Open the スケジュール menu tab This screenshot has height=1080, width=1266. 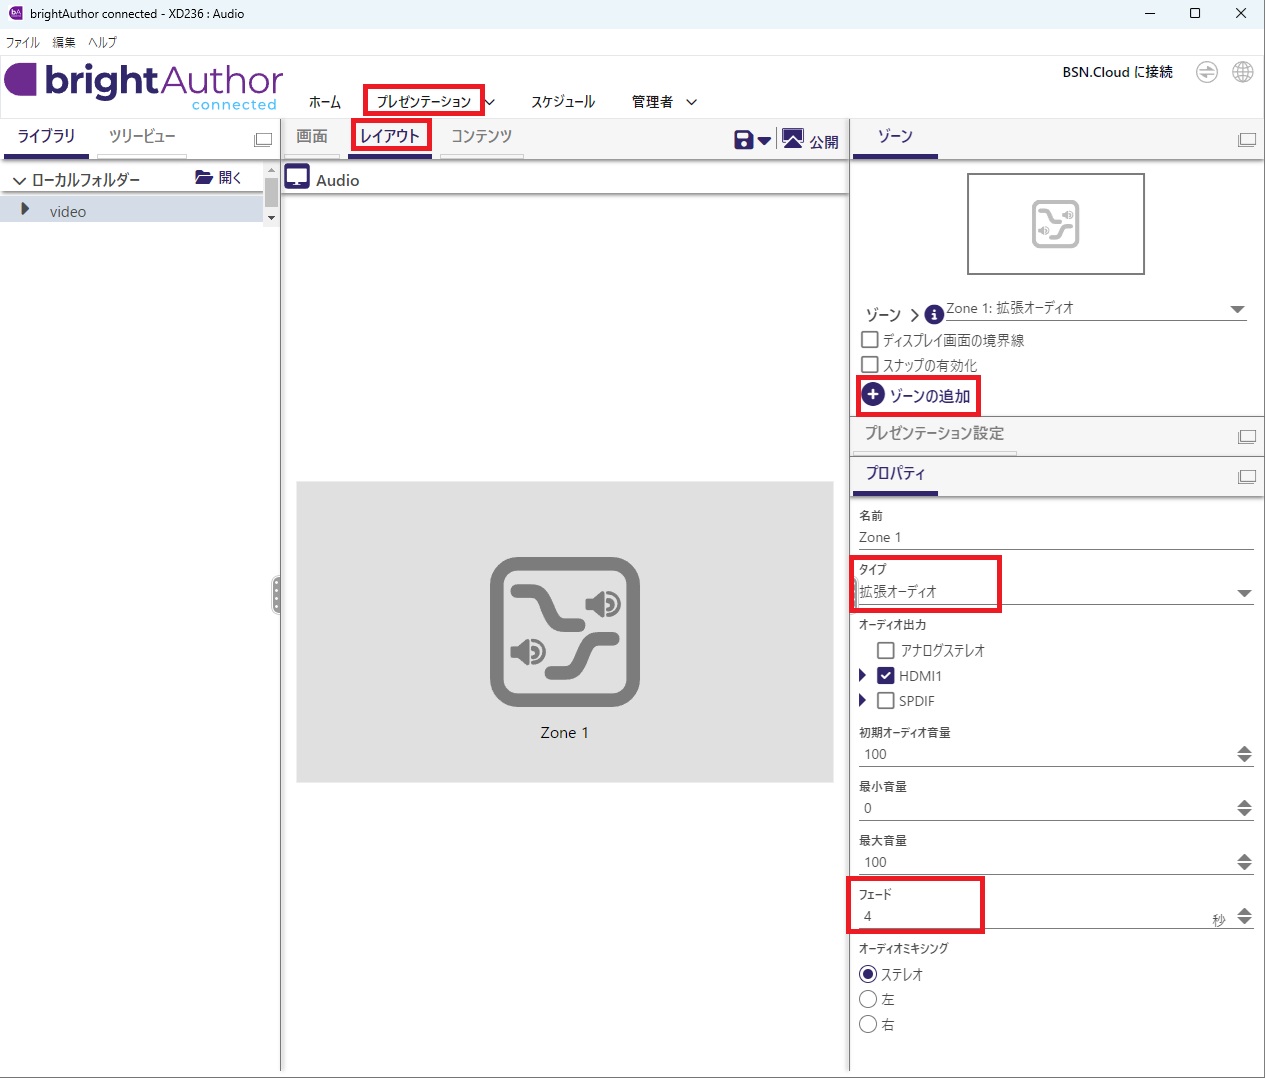pyautogui.click(x=563, y=102)
